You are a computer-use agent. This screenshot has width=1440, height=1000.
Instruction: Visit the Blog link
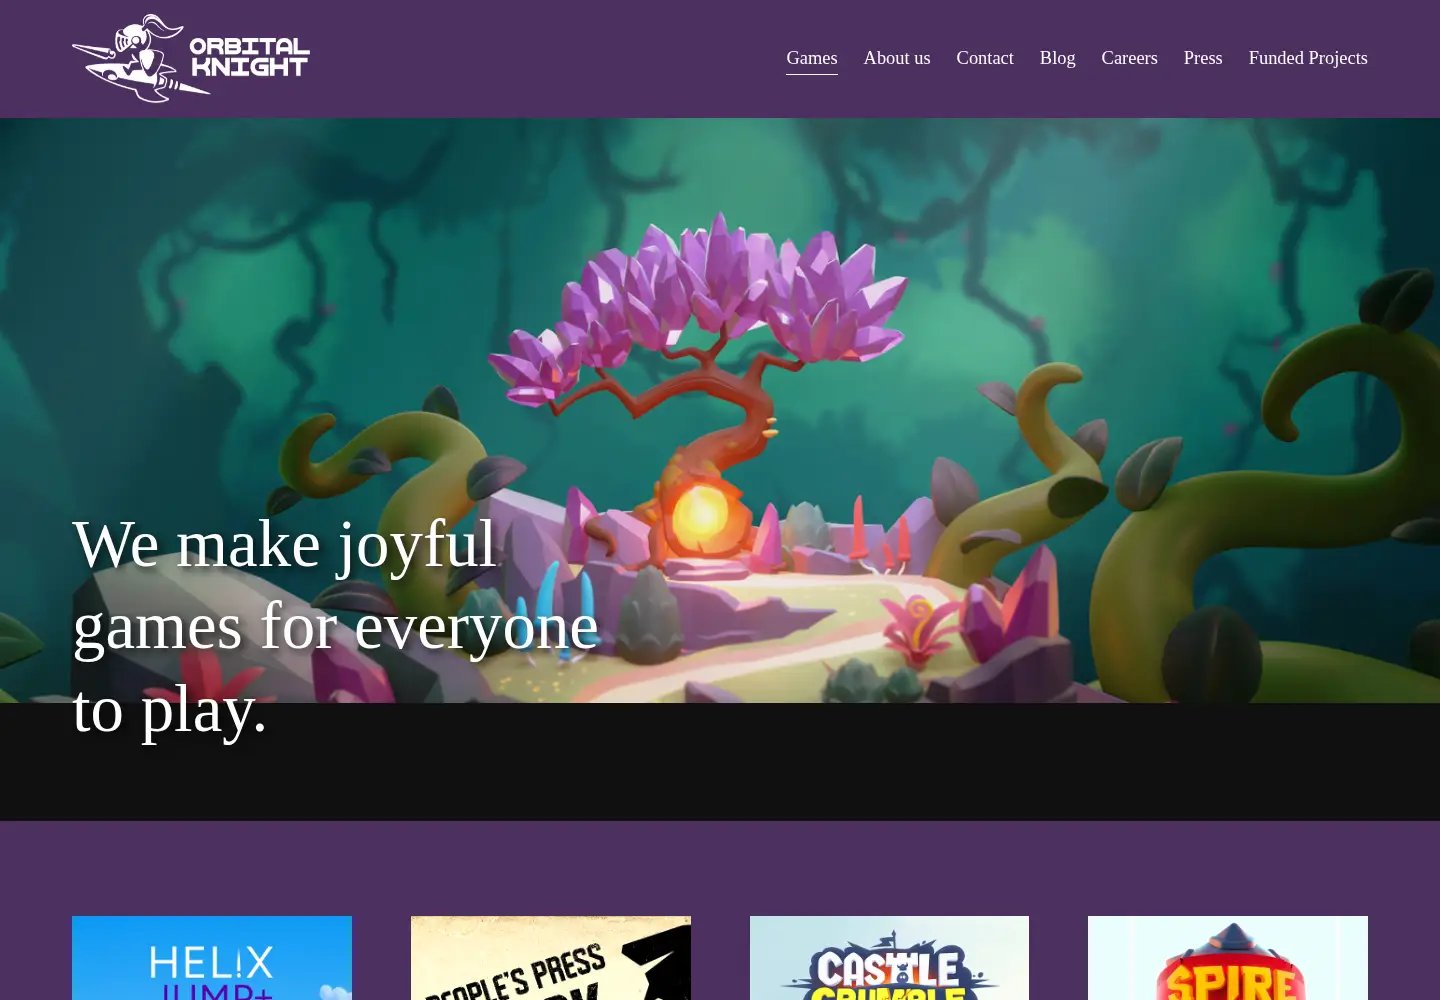click(x=1058, y=58)
